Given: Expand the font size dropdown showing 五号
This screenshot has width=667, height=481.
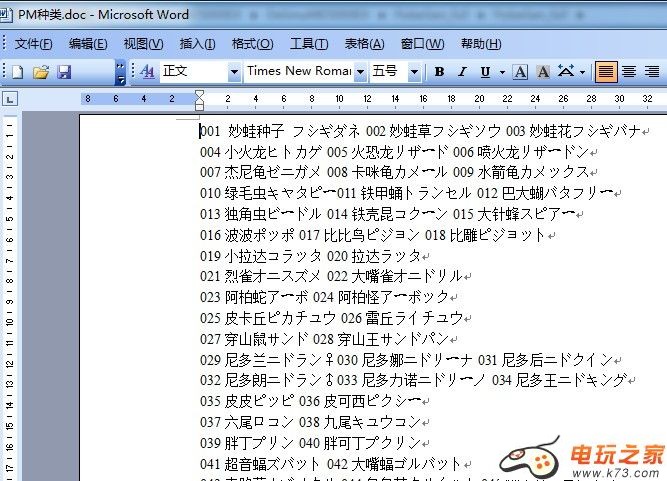Looking at the screenshot, I should coord(416,72).
